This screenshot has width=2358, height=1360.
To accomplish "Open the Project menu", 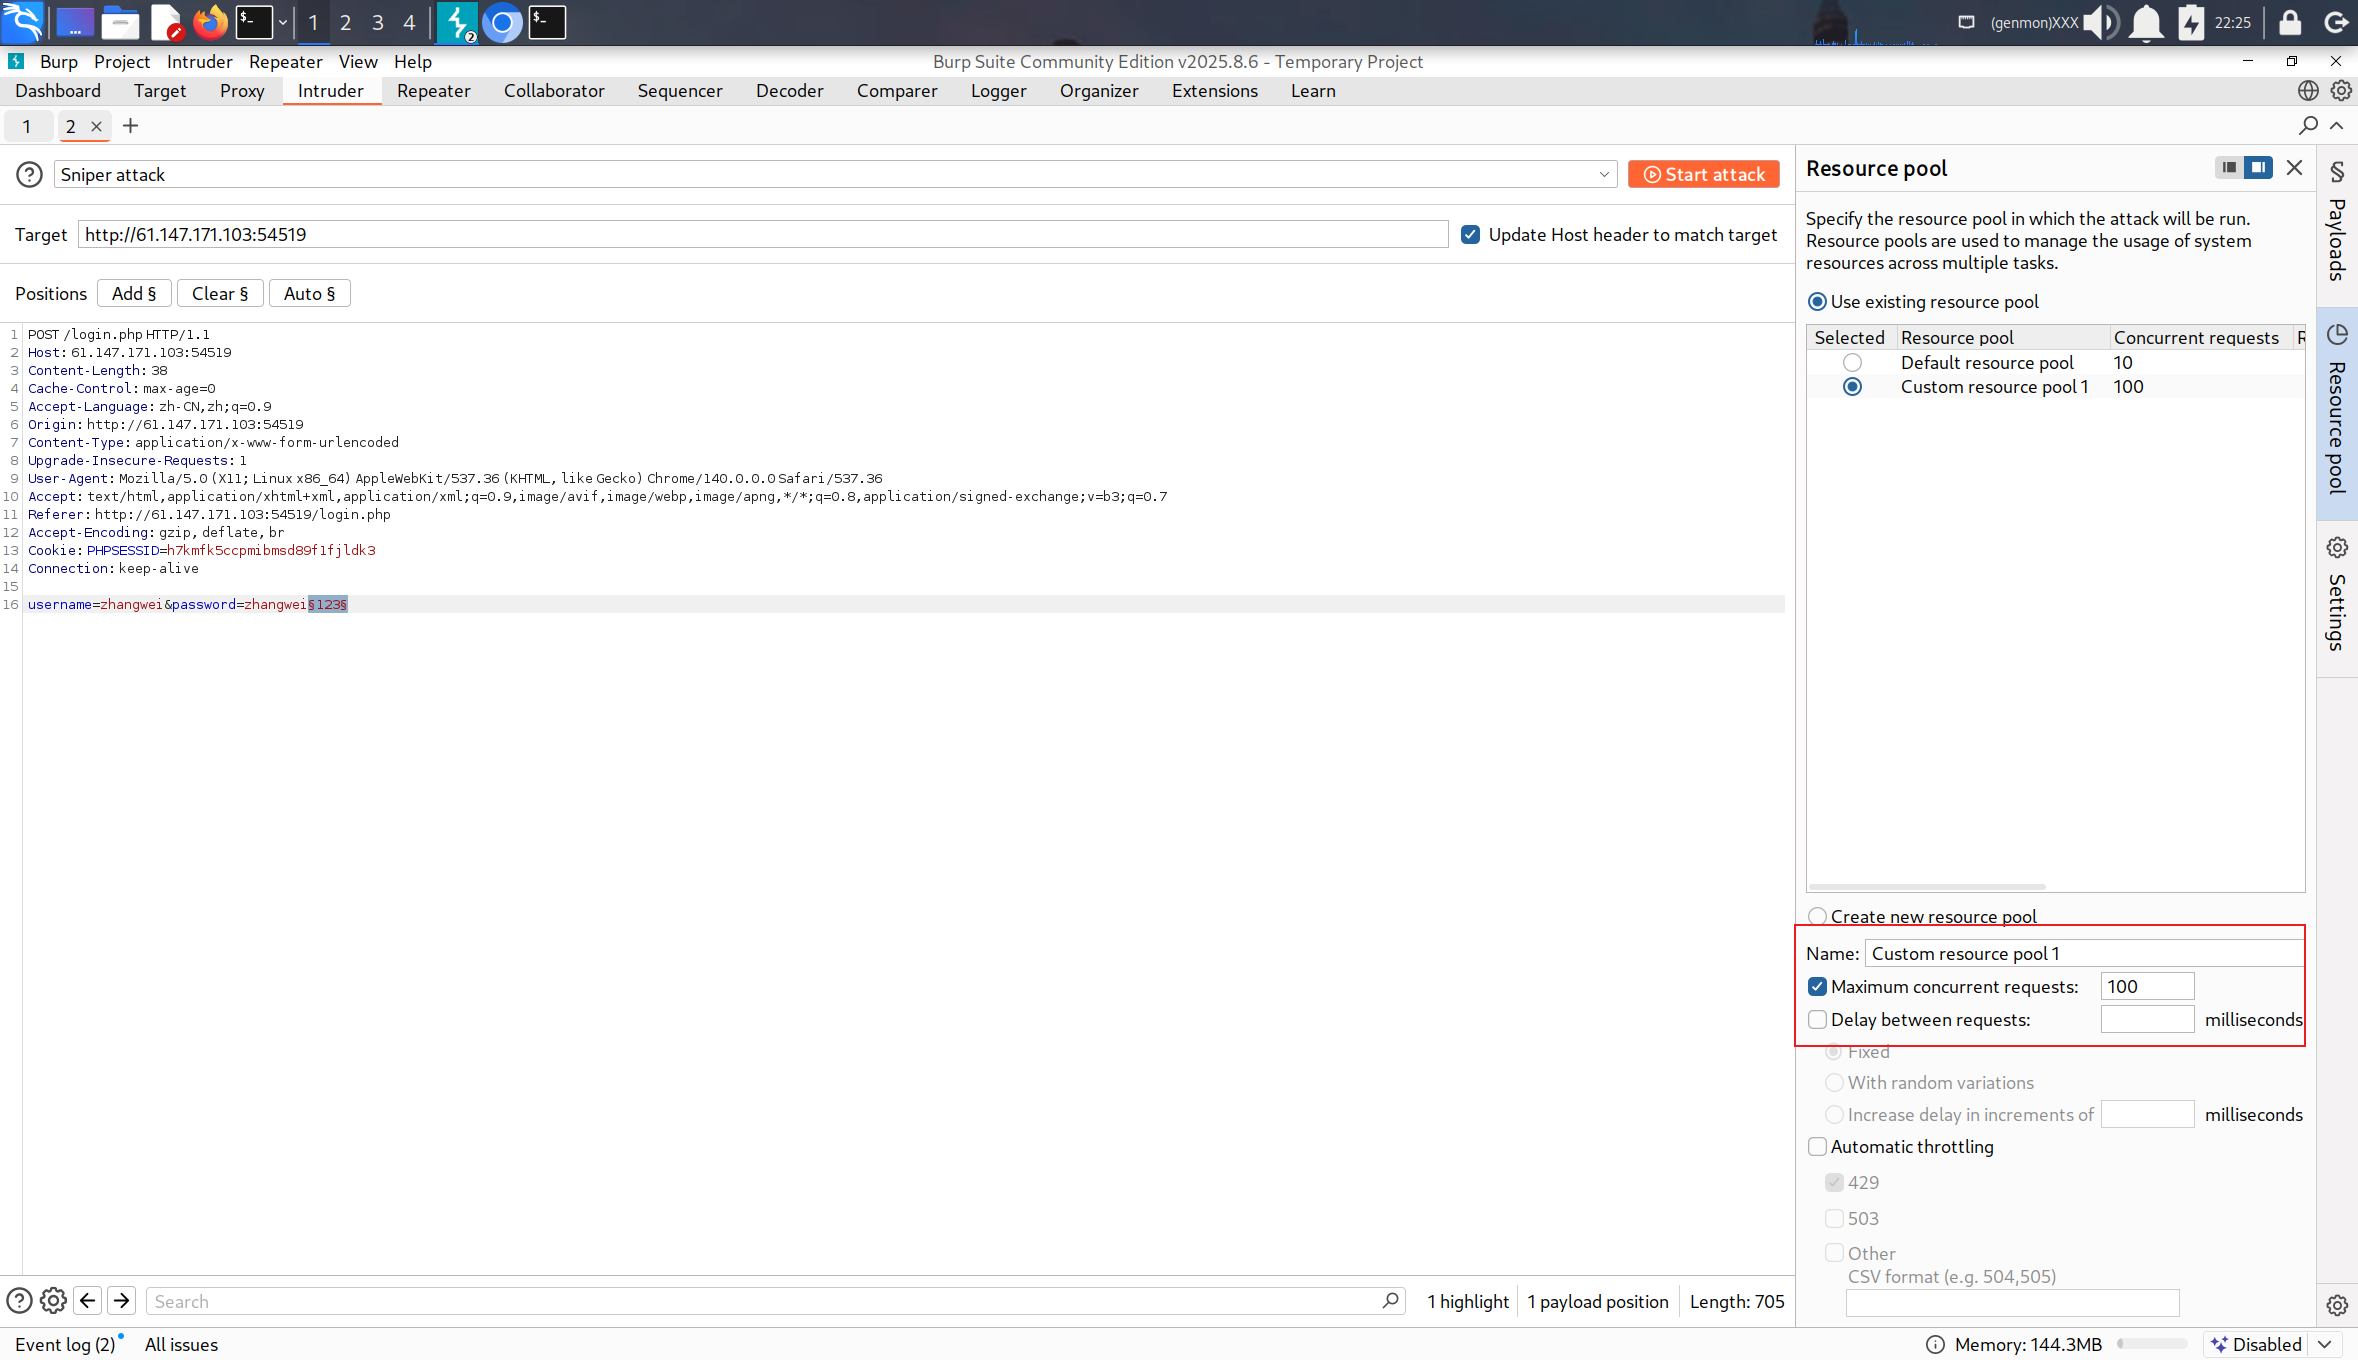I will tap(121, 62).
